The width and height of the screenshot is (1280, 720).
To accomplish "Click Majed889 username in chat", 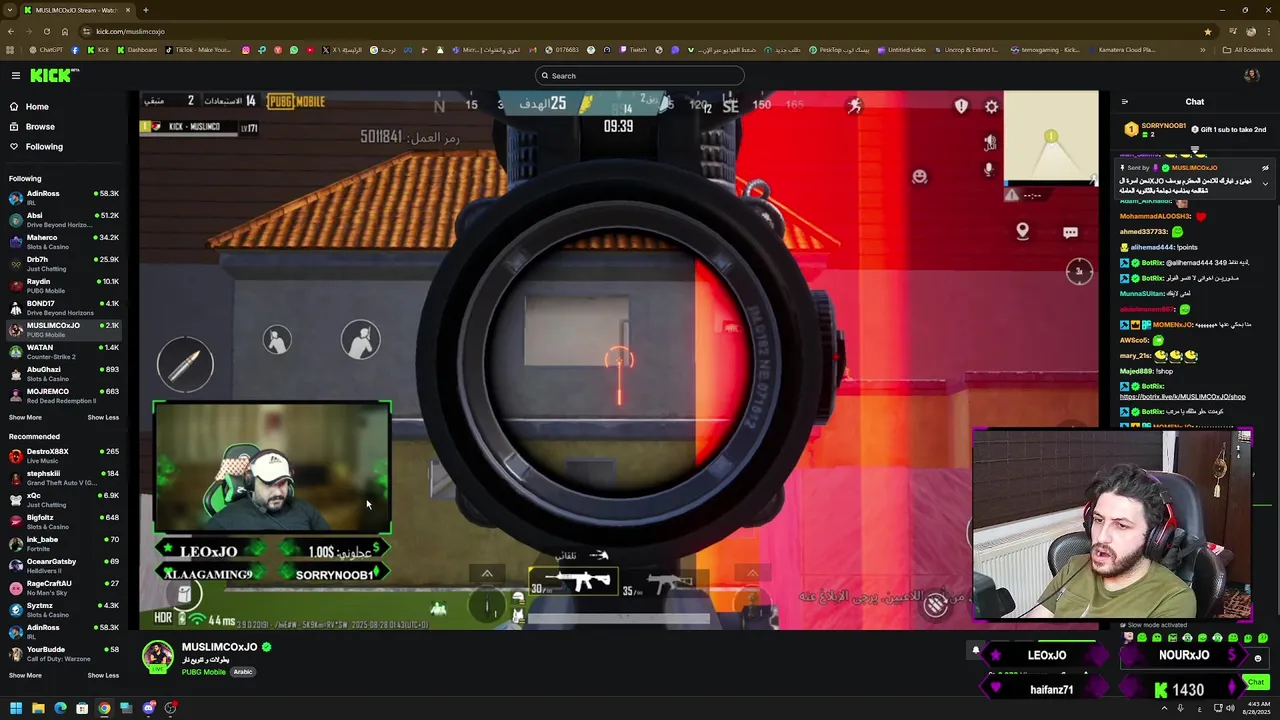I will [1137, 371].
